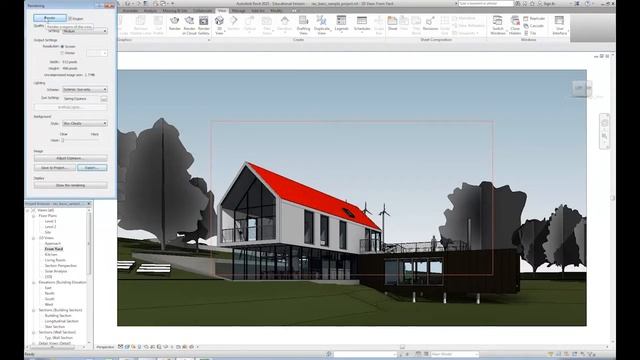Viewport: 640px width, 360px height.
Task: Select Living Room view in browser
Action: (x=55, y=260)
